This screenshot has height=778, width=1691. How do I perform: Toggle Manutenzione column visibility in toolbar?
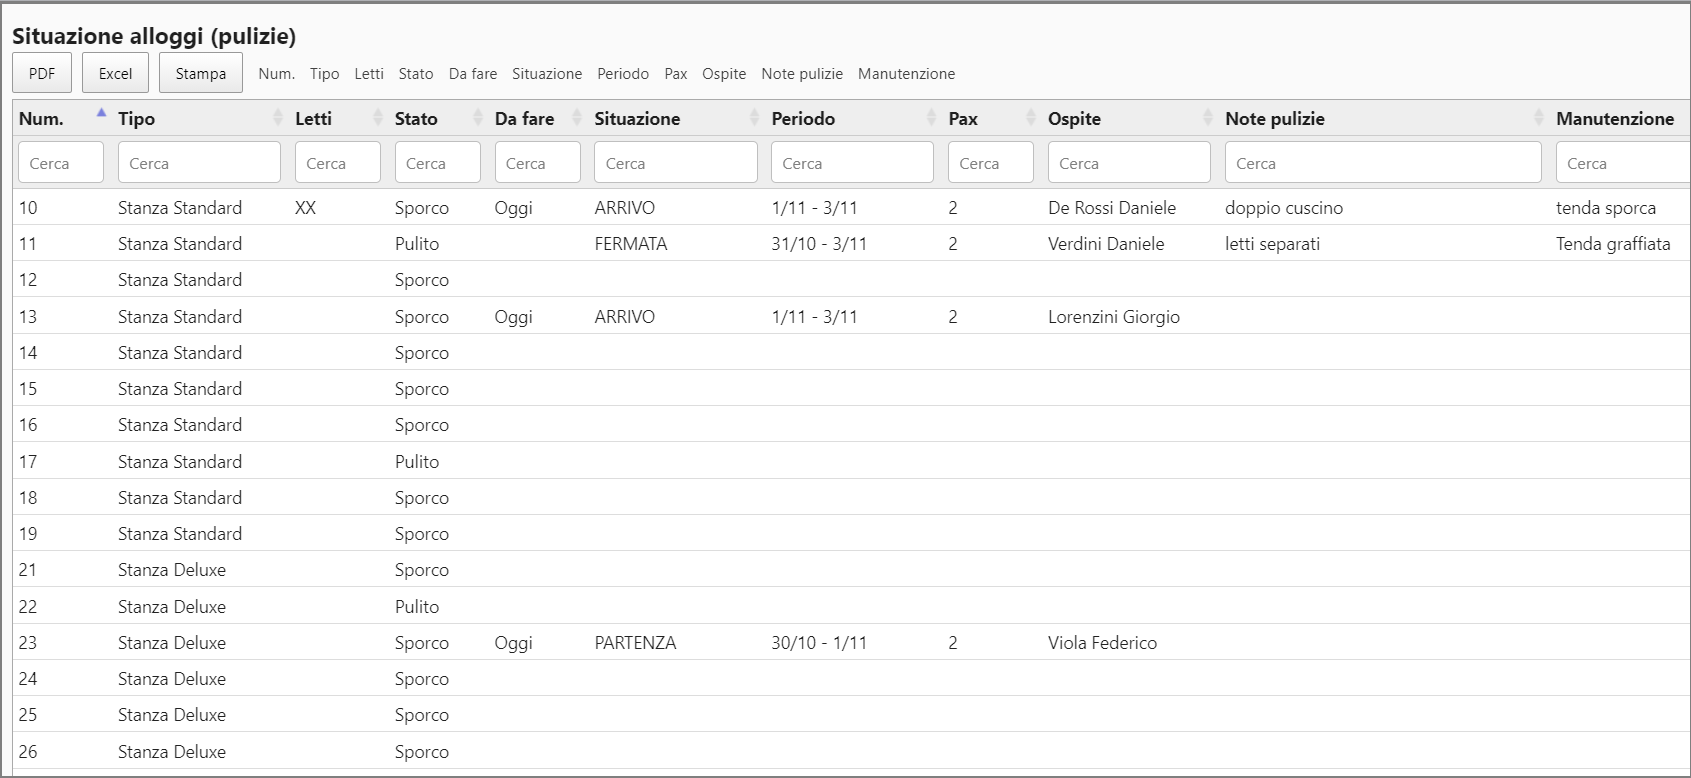click(906, 74)
